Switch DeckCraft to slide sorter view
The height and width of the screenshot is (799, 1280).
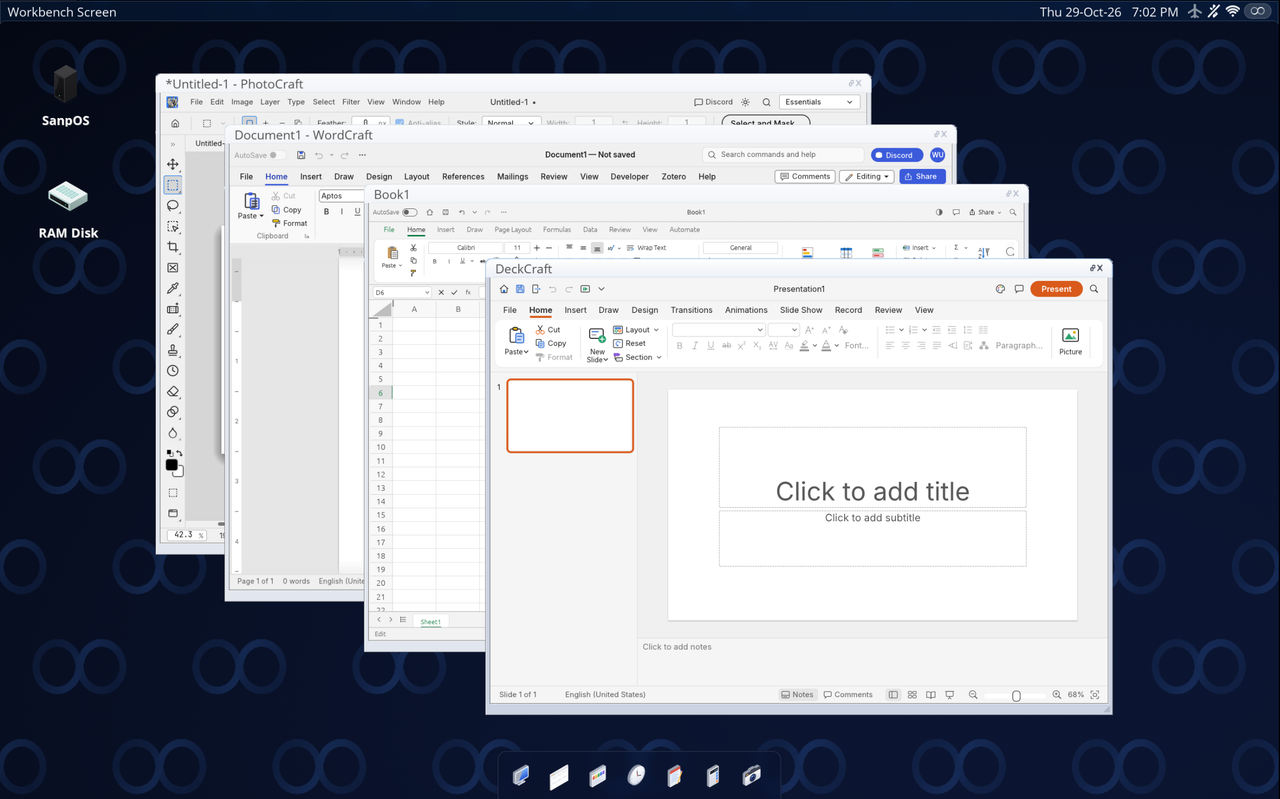point(912,695)
